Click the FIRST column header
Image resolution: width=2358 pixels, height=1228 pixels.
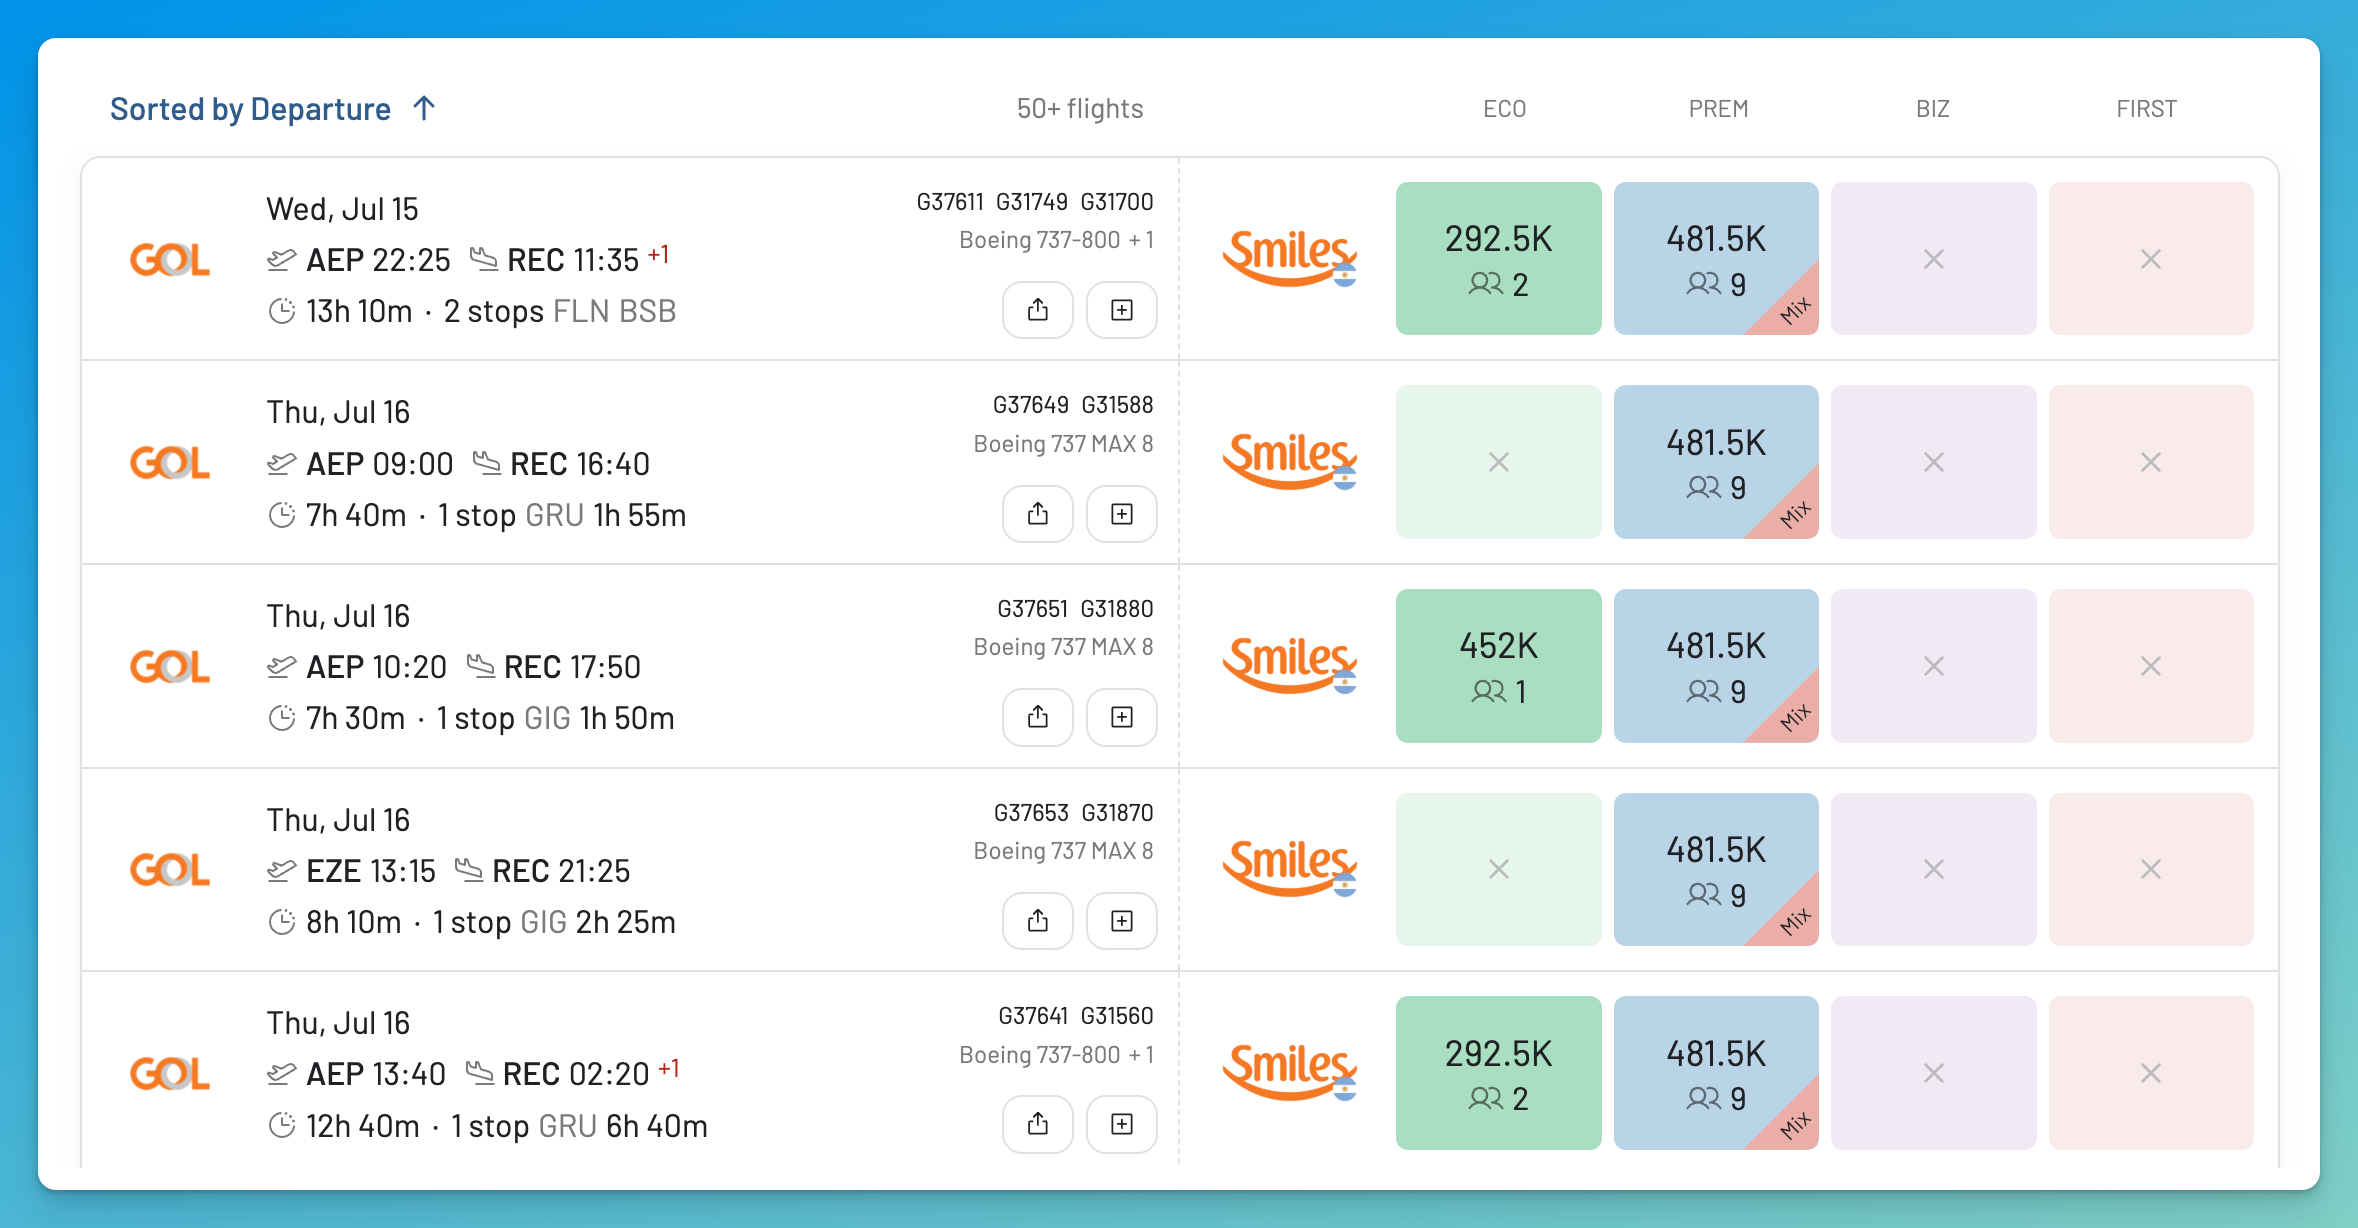(2146, 108)
